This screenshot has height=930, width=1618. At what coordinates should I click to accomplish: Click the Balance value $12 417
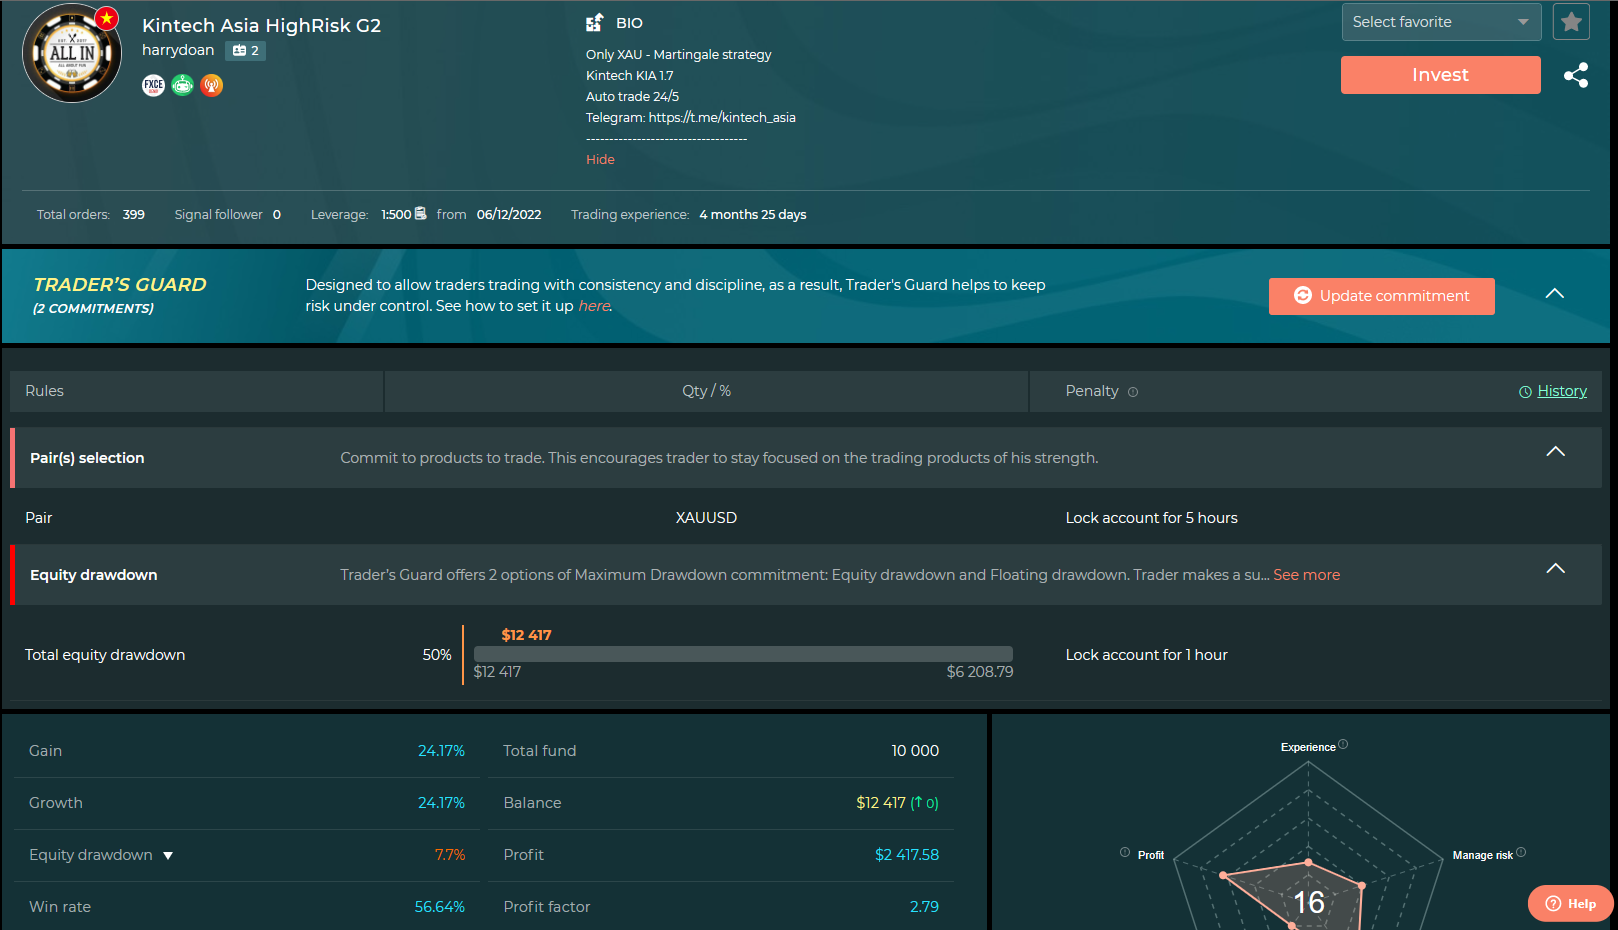tap(881, 803)
